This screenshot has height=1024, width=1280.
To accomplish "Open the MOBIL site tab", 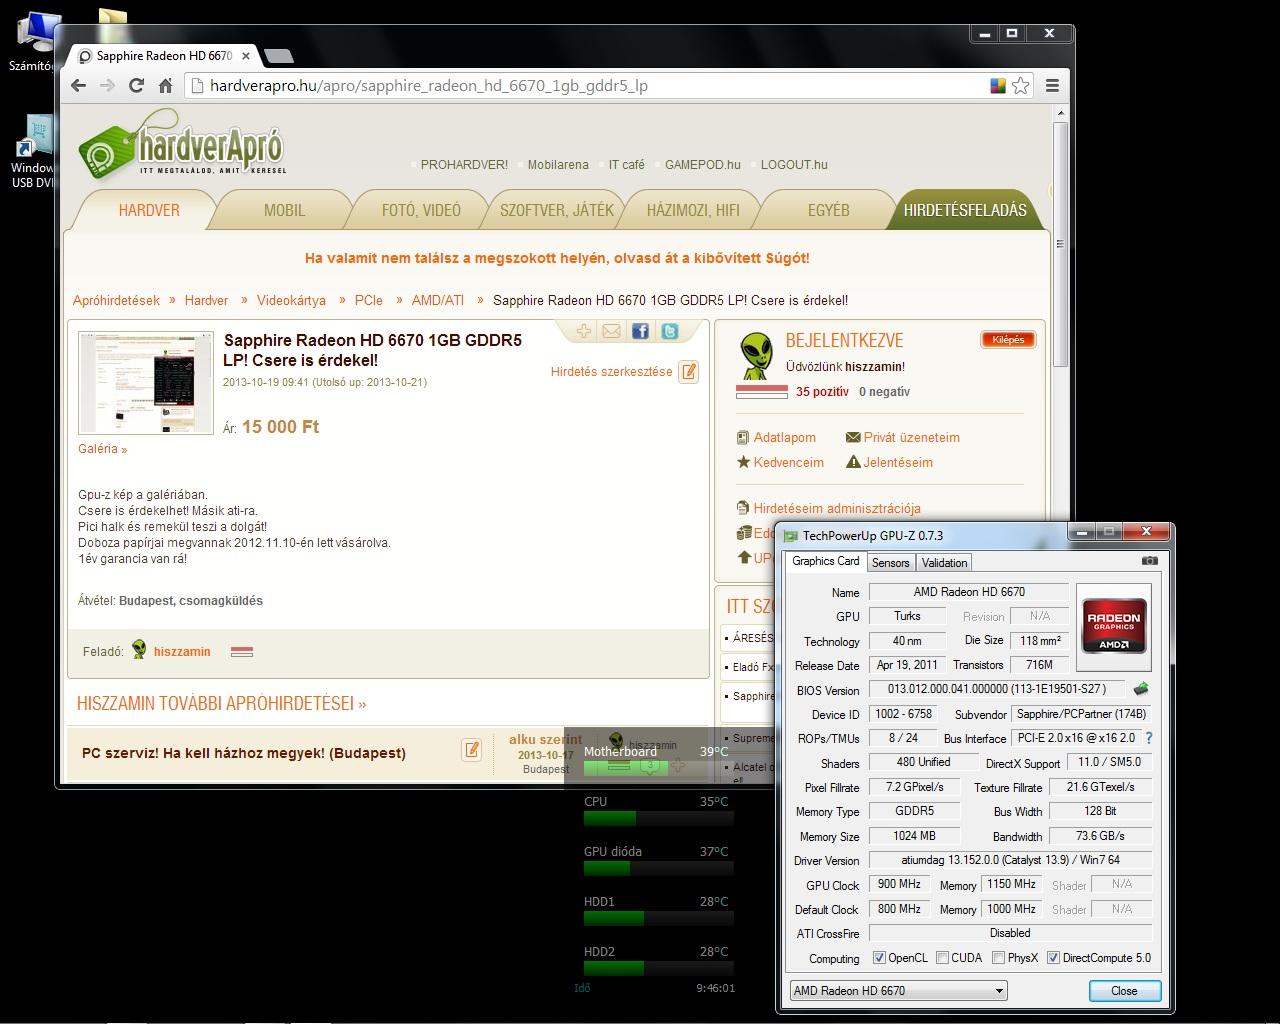I will click(x=284, y=210).
